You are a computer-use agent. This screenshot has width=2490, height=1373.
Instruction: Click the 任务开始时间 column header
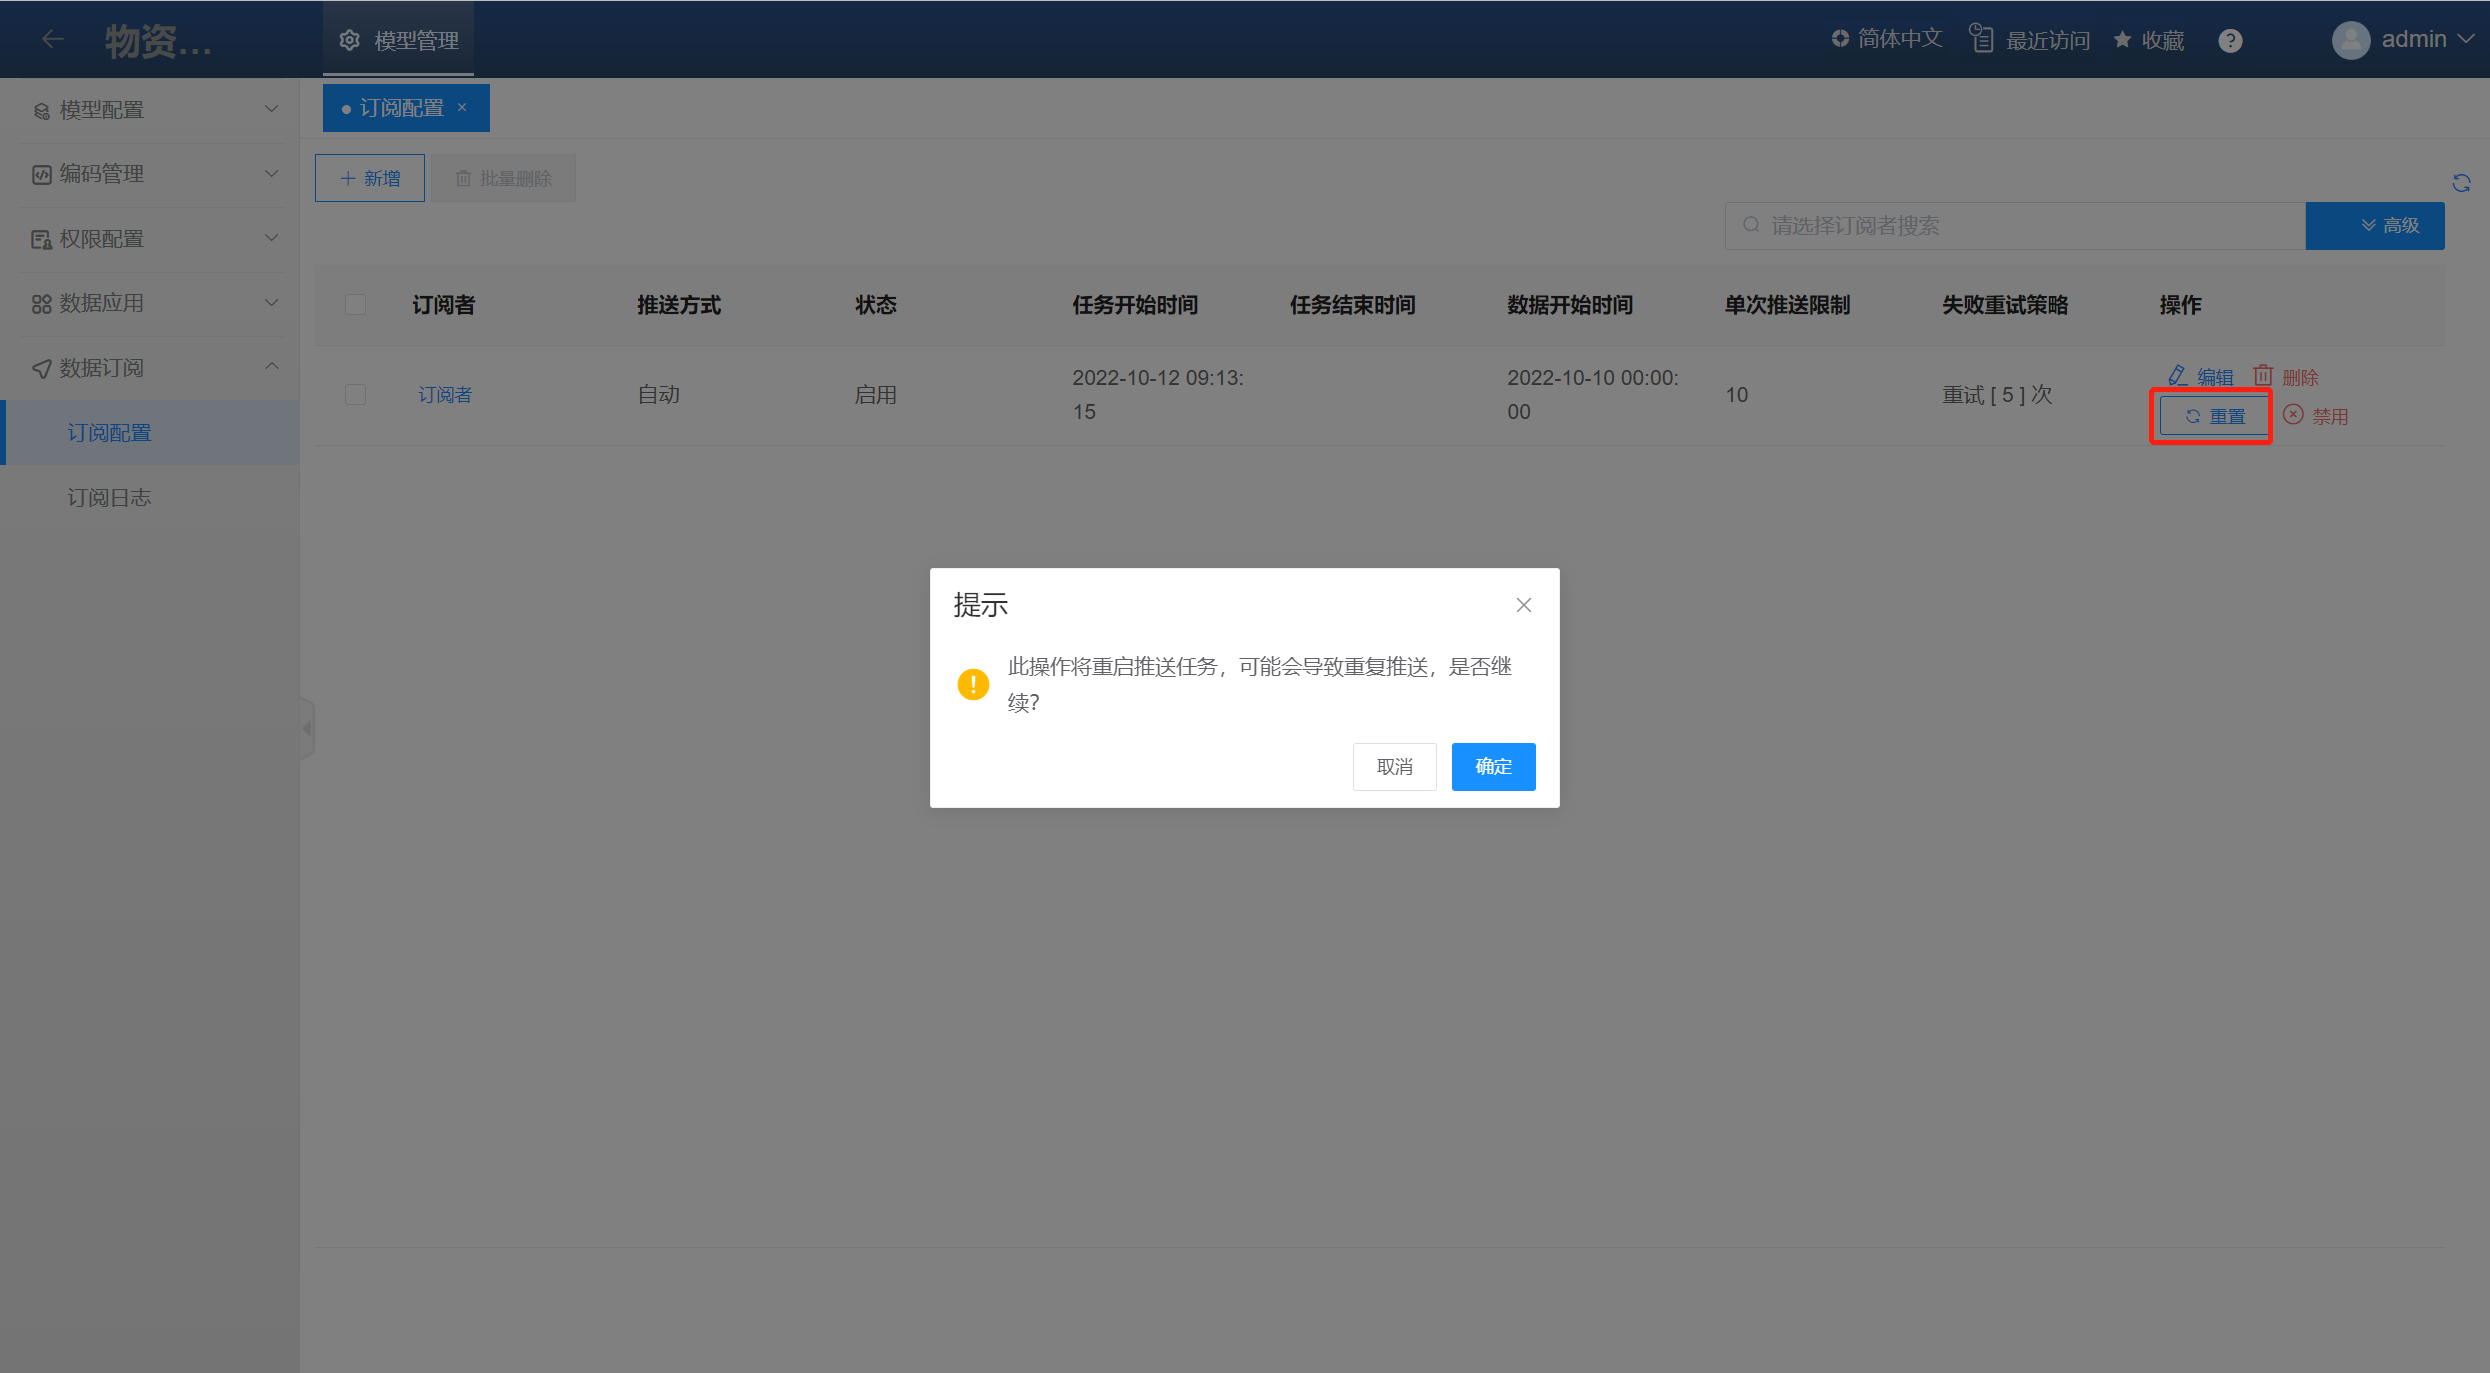pos(1135,305)
